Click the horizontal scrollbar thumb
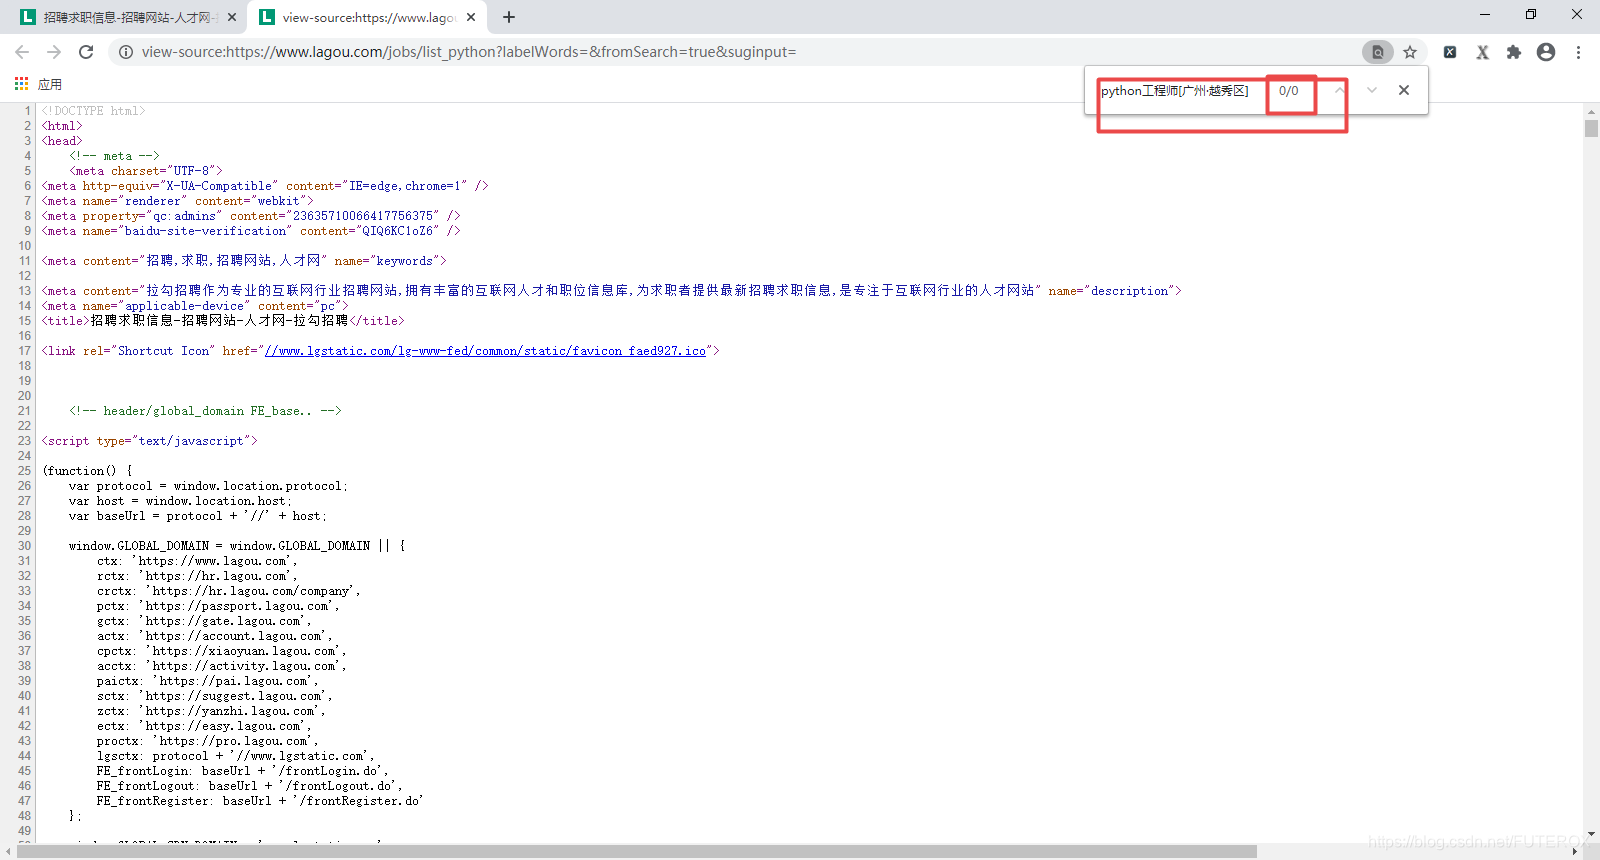Screen dimensions: 1600x860 coord(637,852)
